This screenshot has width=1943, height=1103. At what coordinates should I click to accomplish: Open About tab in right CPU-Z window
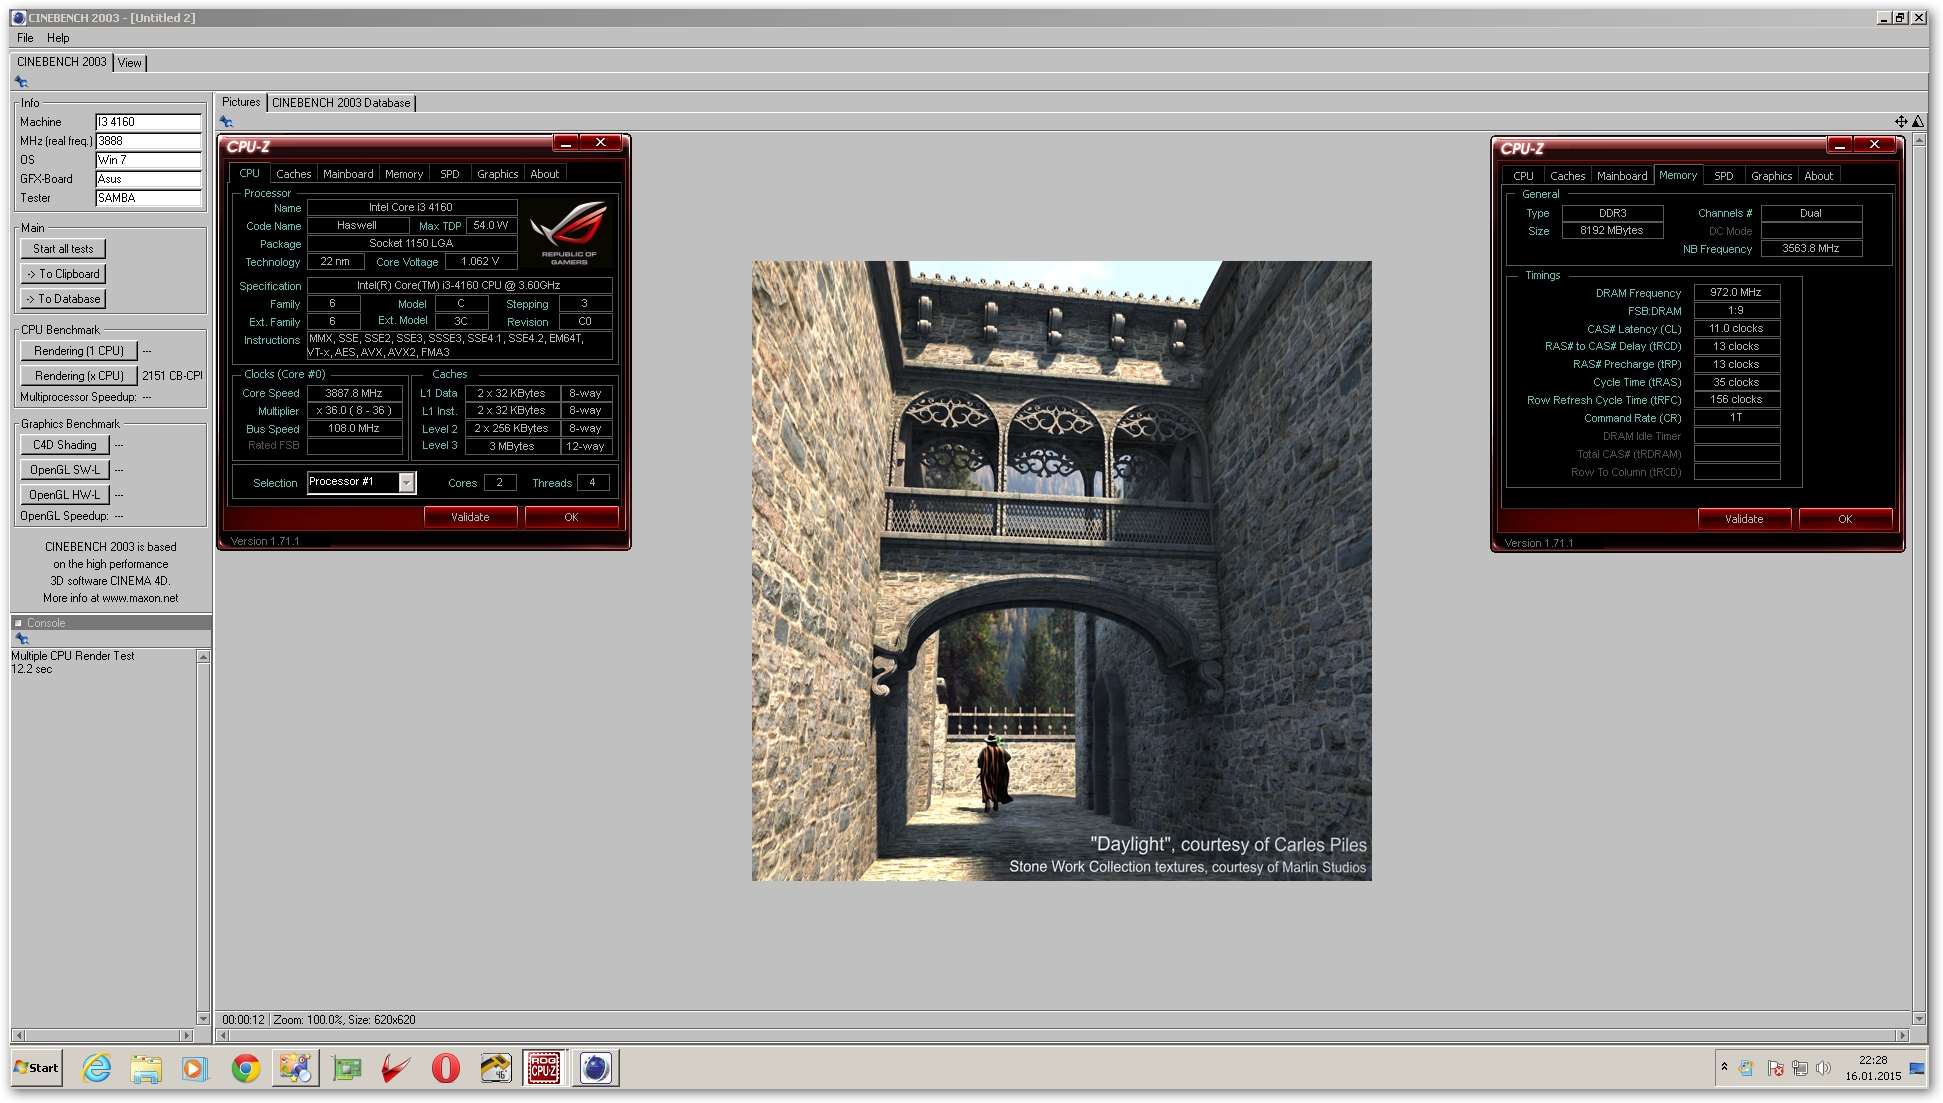(x=1819, y=176)
